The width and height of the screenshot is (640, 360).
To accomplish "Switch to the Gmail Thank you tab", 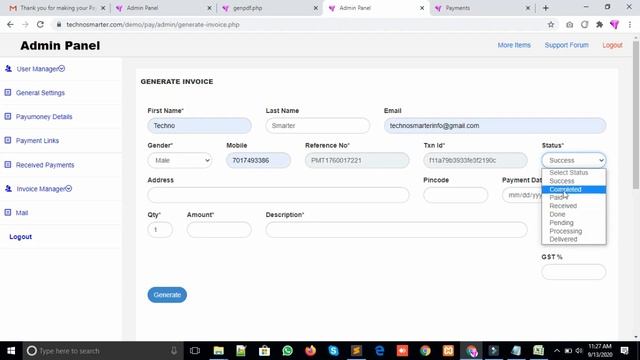I will click(x=57, y=8).
